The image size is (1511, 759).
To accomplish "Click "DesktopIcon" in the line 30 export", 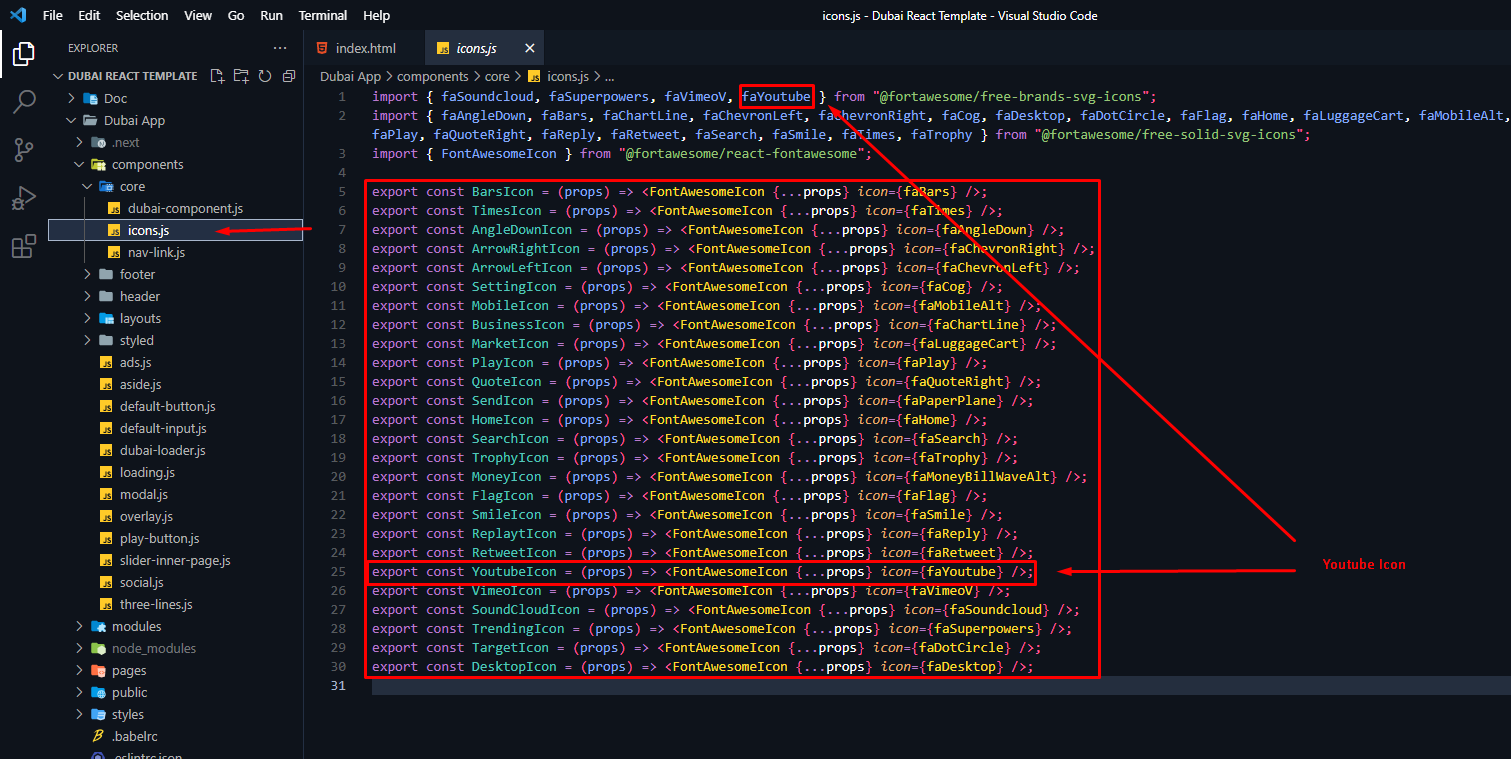I will point(514,667).
